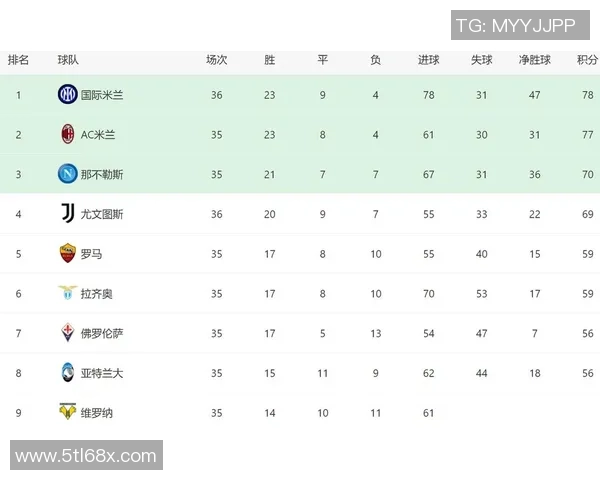Click the Fiorentina club crest icon

pos(67,333)
